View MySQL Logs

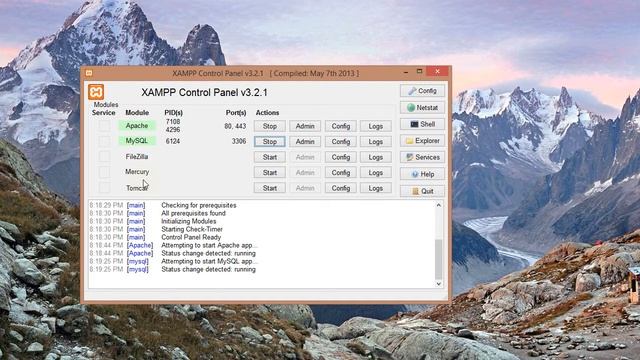[376, 142]
